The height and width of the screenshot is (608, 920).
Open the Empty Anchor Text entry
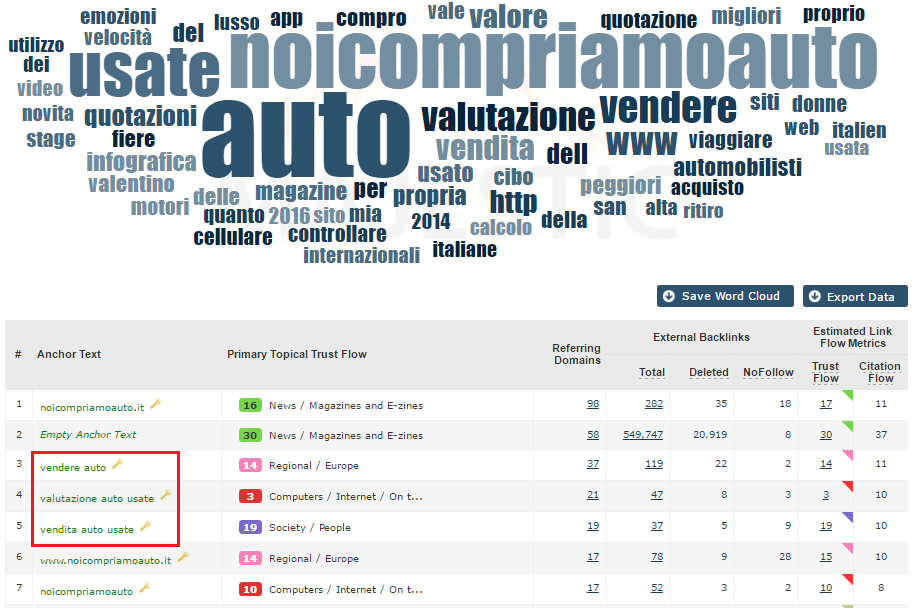[x=88, y=435]
